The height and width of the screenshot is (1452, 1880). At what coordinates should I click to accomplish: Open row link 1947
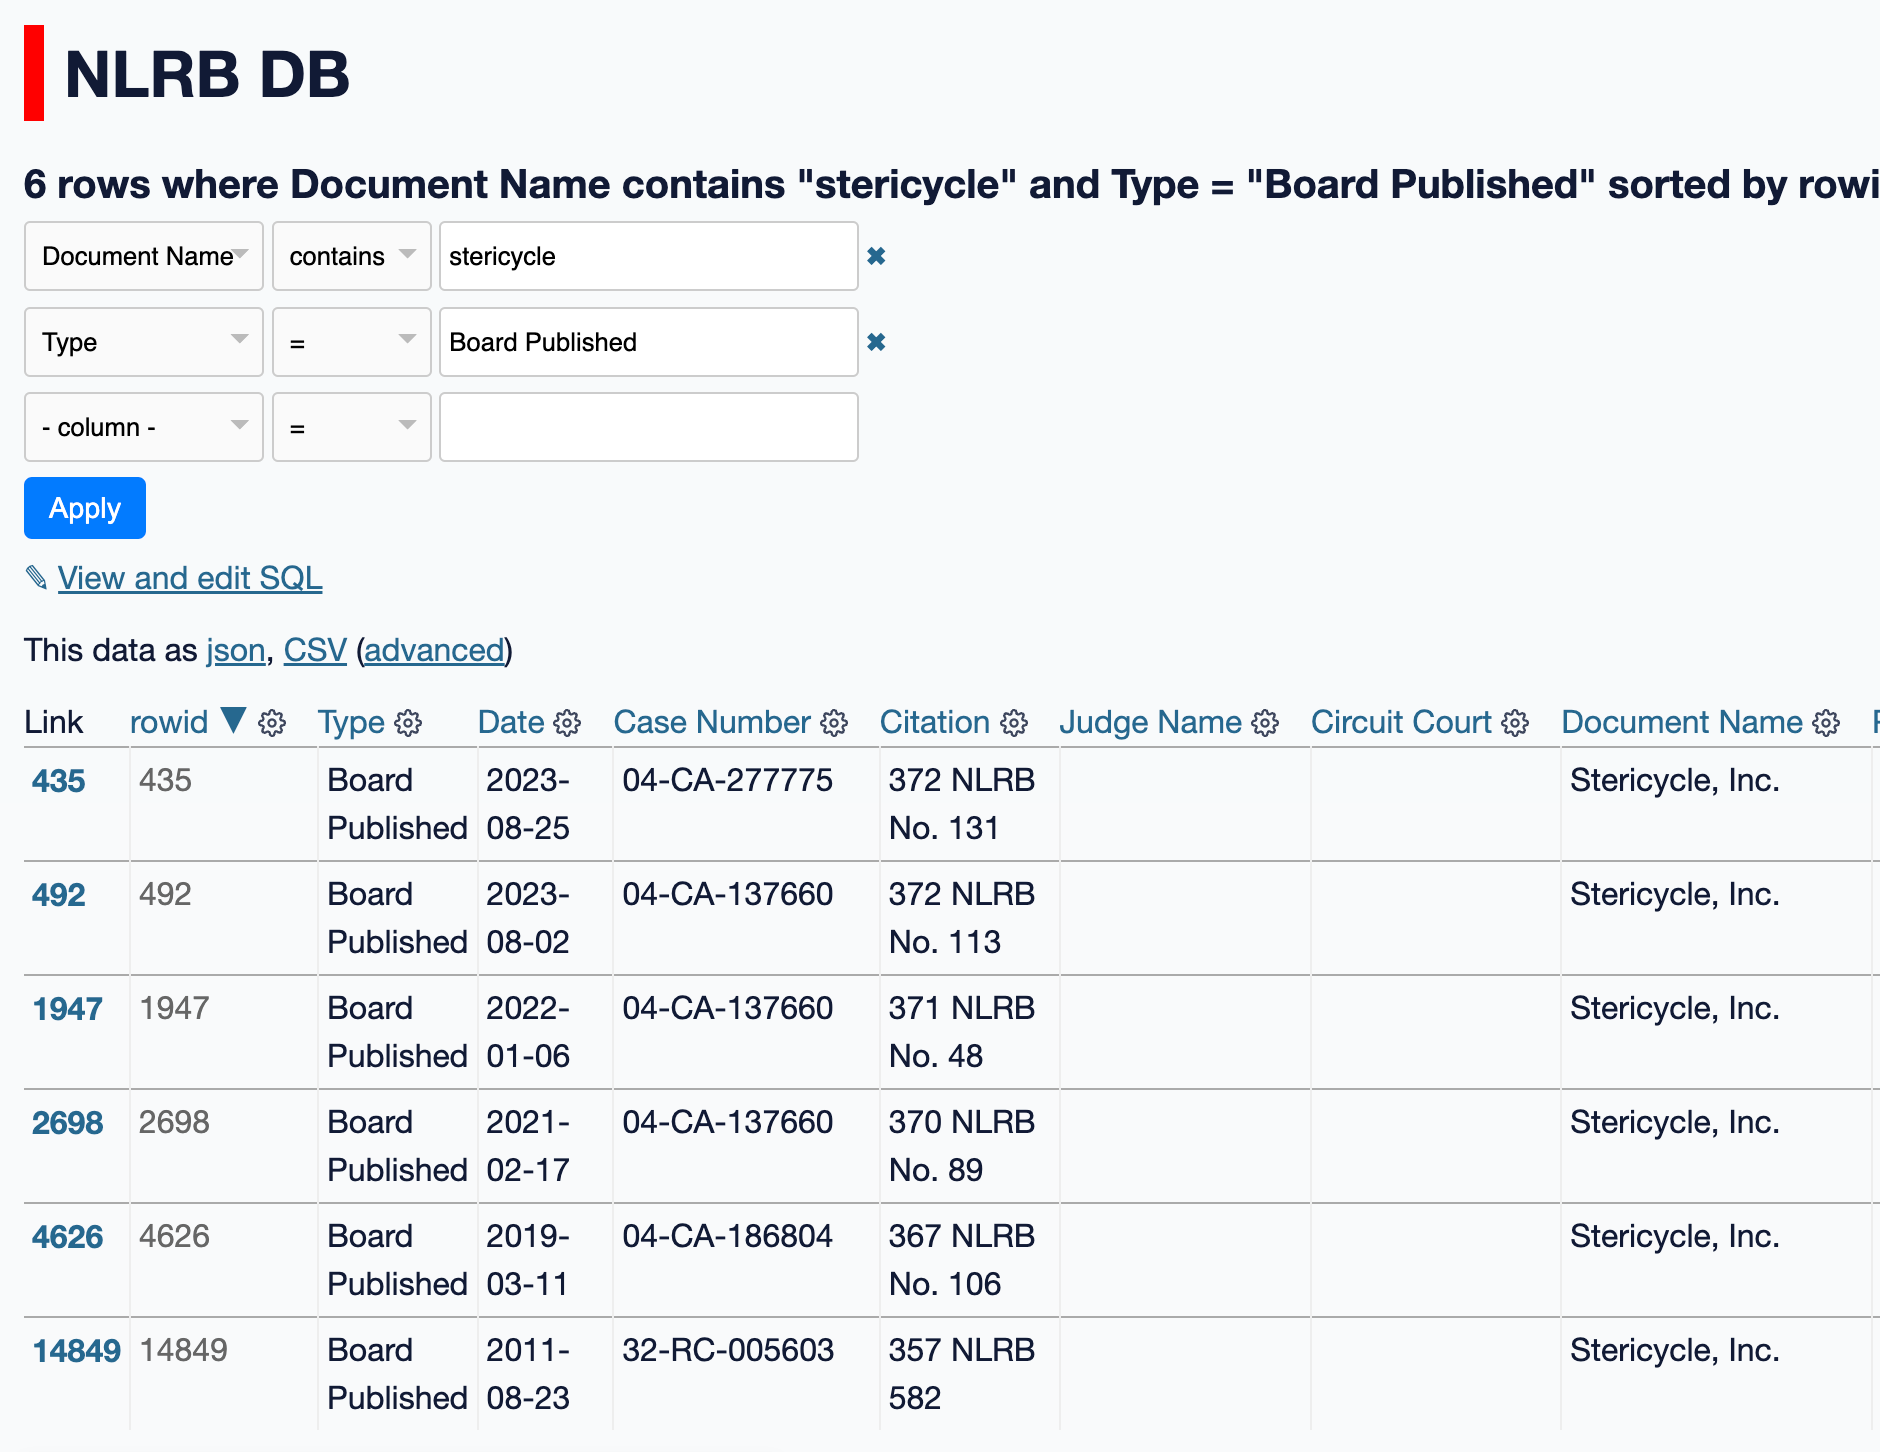(67, 1009)
